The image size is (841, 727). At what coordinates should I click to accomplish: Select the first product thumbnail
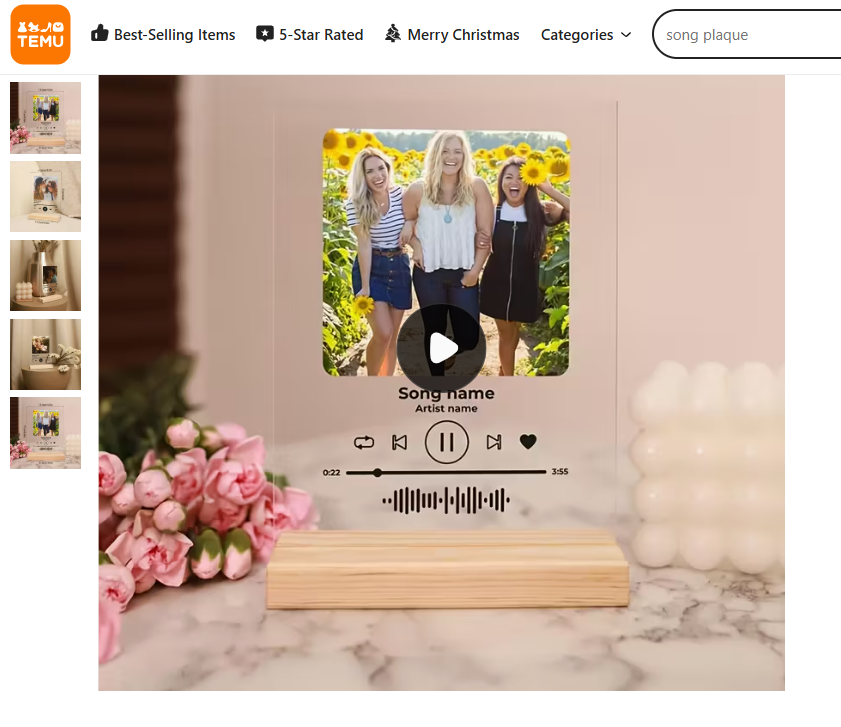[46, 118]
